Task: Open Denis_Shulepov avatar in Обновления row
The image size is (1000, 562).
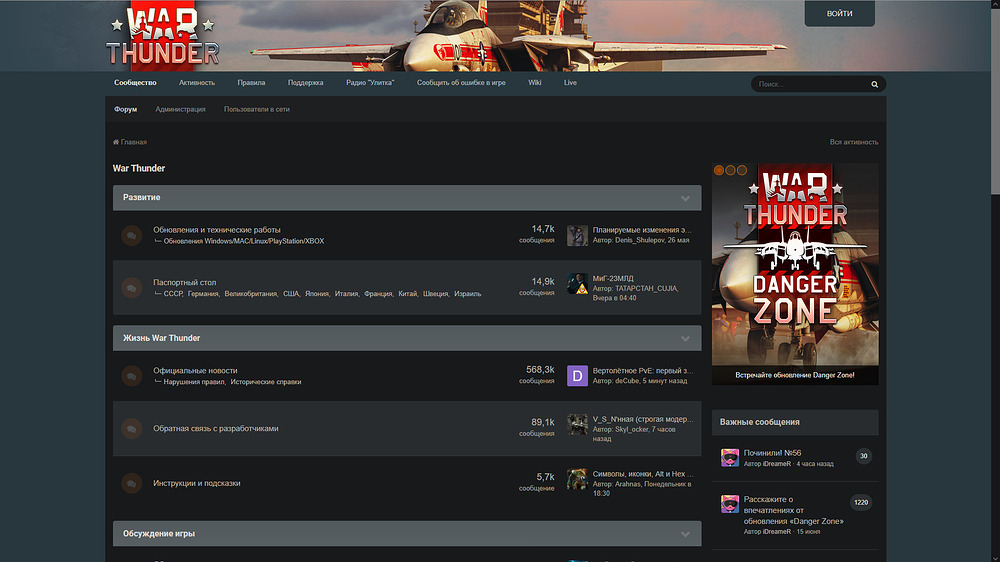Action: click(577, 235)
